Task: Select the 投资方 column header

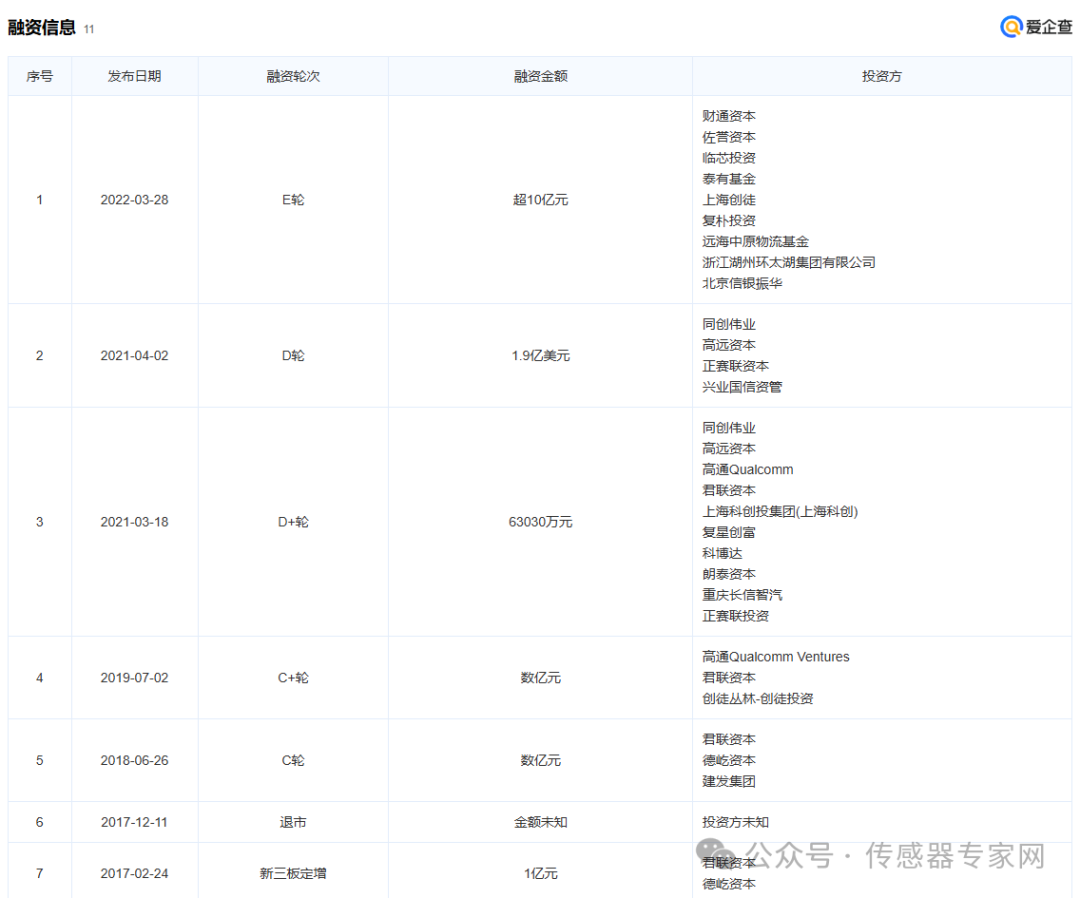Action: (882, 76)
